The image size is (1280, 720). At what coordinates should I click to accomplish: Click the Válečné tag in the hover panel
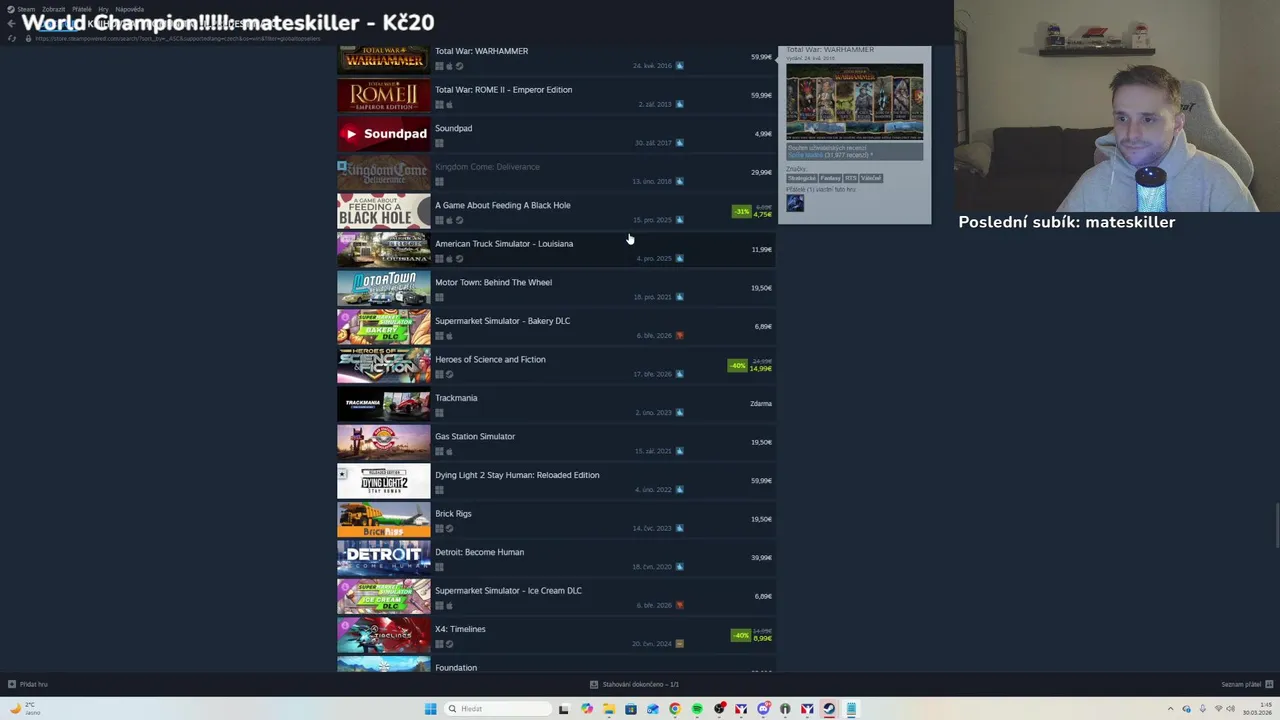(871, 178)
